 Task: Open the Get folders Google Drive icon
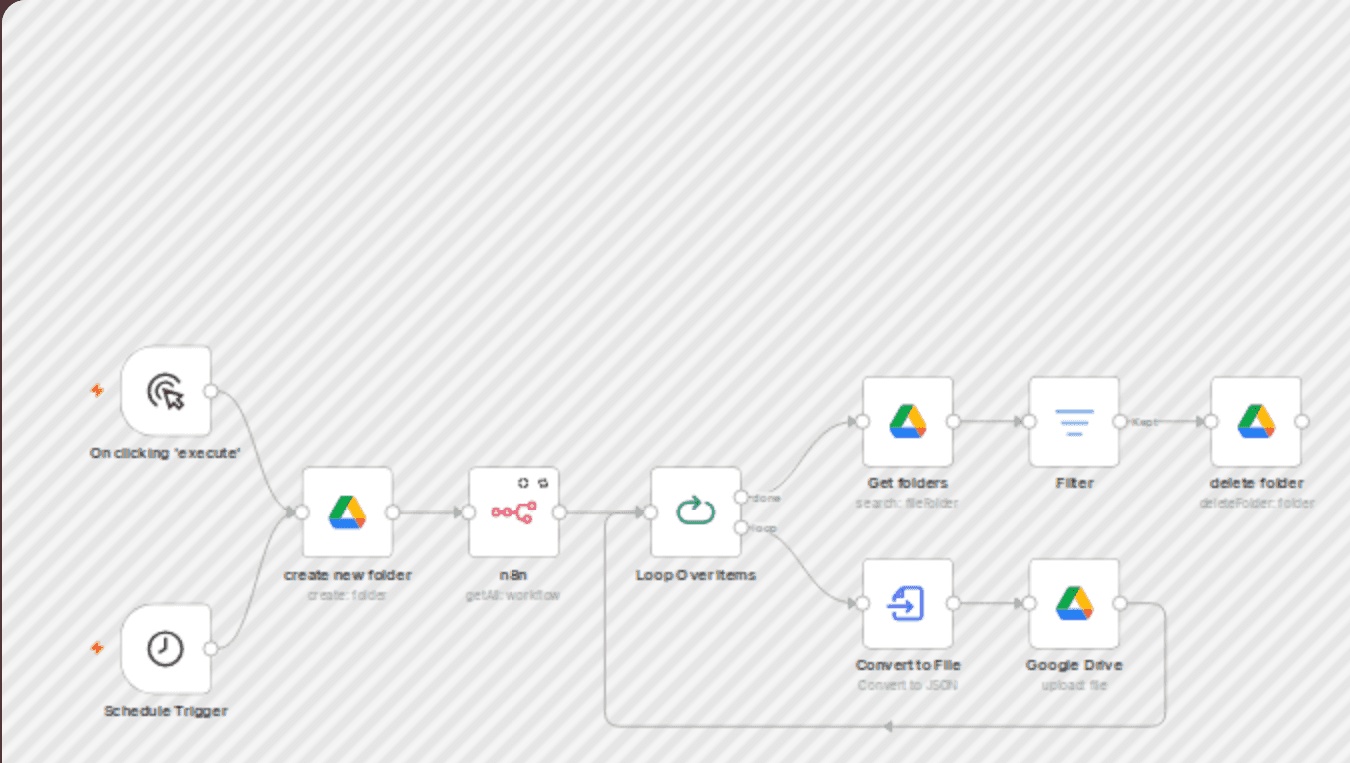pyautogui.click(x=908, y=421)
